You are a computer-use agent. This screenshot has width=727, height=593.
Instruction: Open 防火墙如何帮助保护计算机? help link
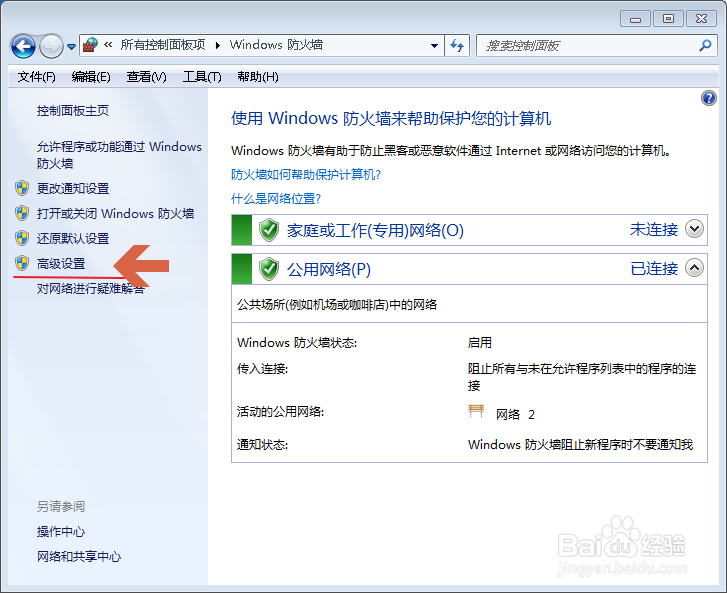(306, 175)
